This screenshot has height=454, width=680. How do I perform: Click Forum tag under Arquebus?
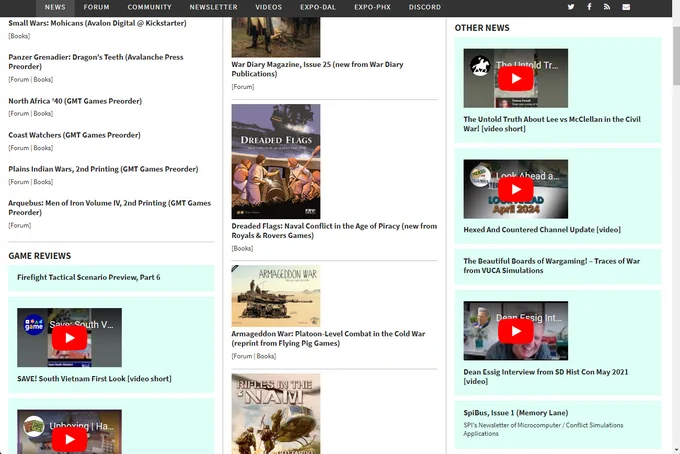click(20, 225)
